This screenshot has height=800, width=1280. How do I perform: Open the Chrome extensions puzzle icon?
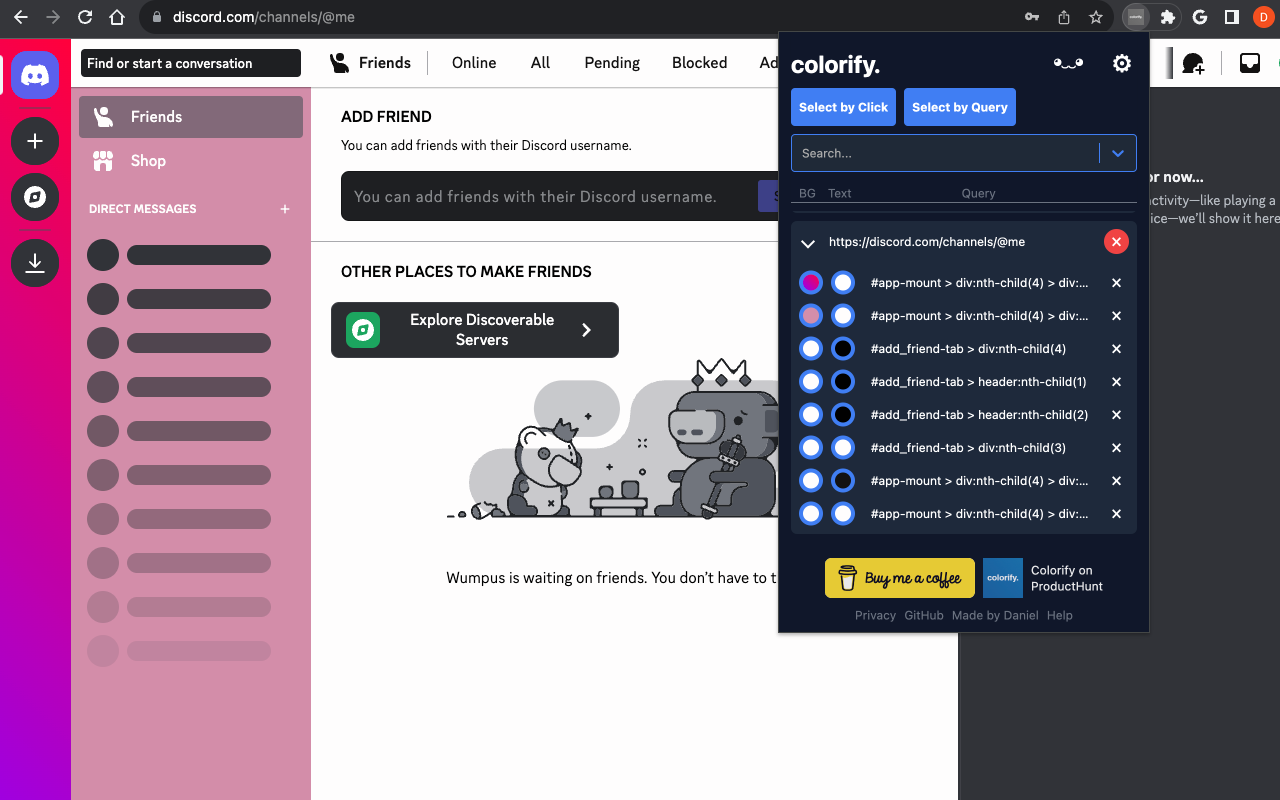[x=1167, y=17]
